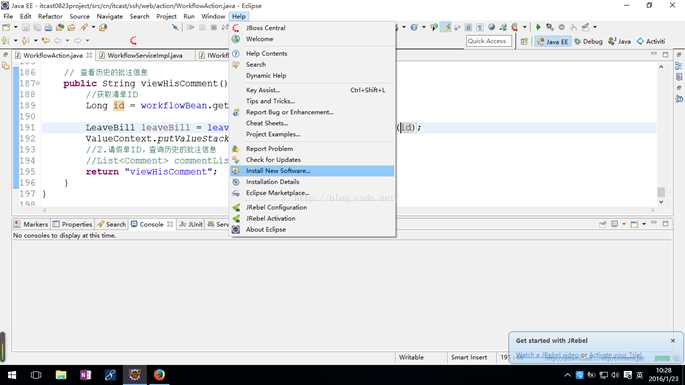Maximize the editor area
685x385 pixels.
tap(665, 55)
